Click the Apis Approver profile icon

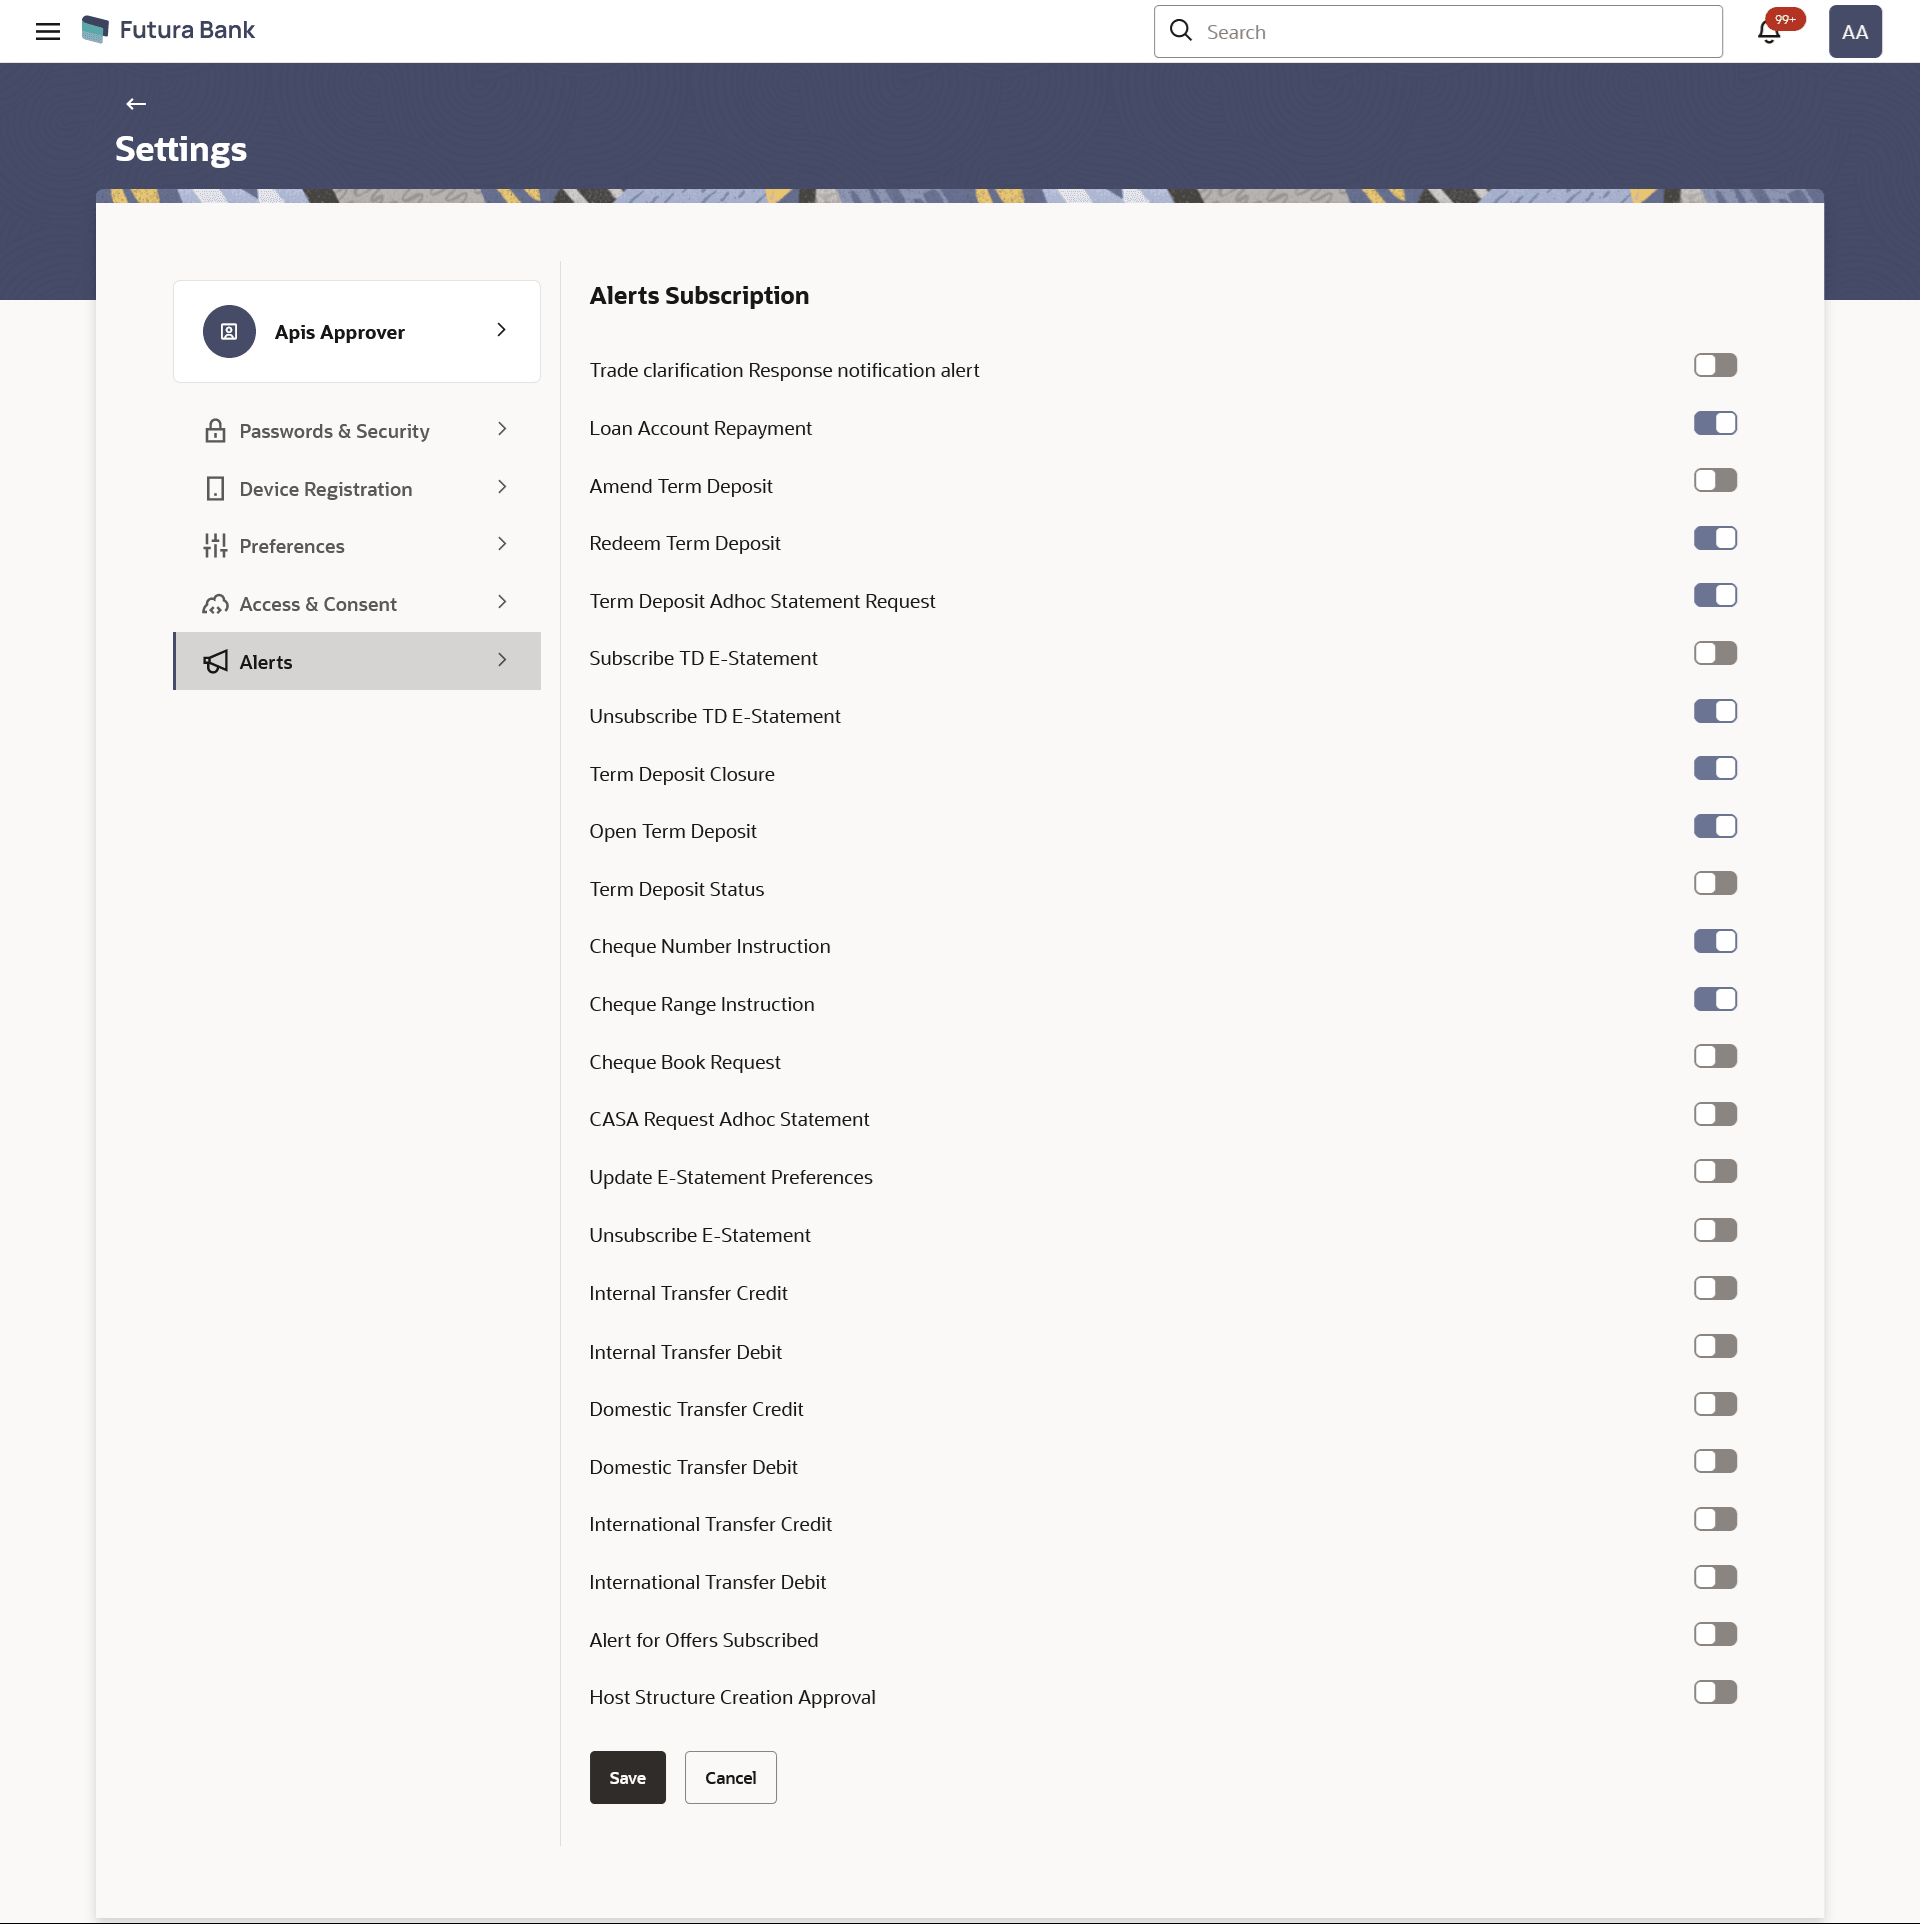tap(229, 332)
